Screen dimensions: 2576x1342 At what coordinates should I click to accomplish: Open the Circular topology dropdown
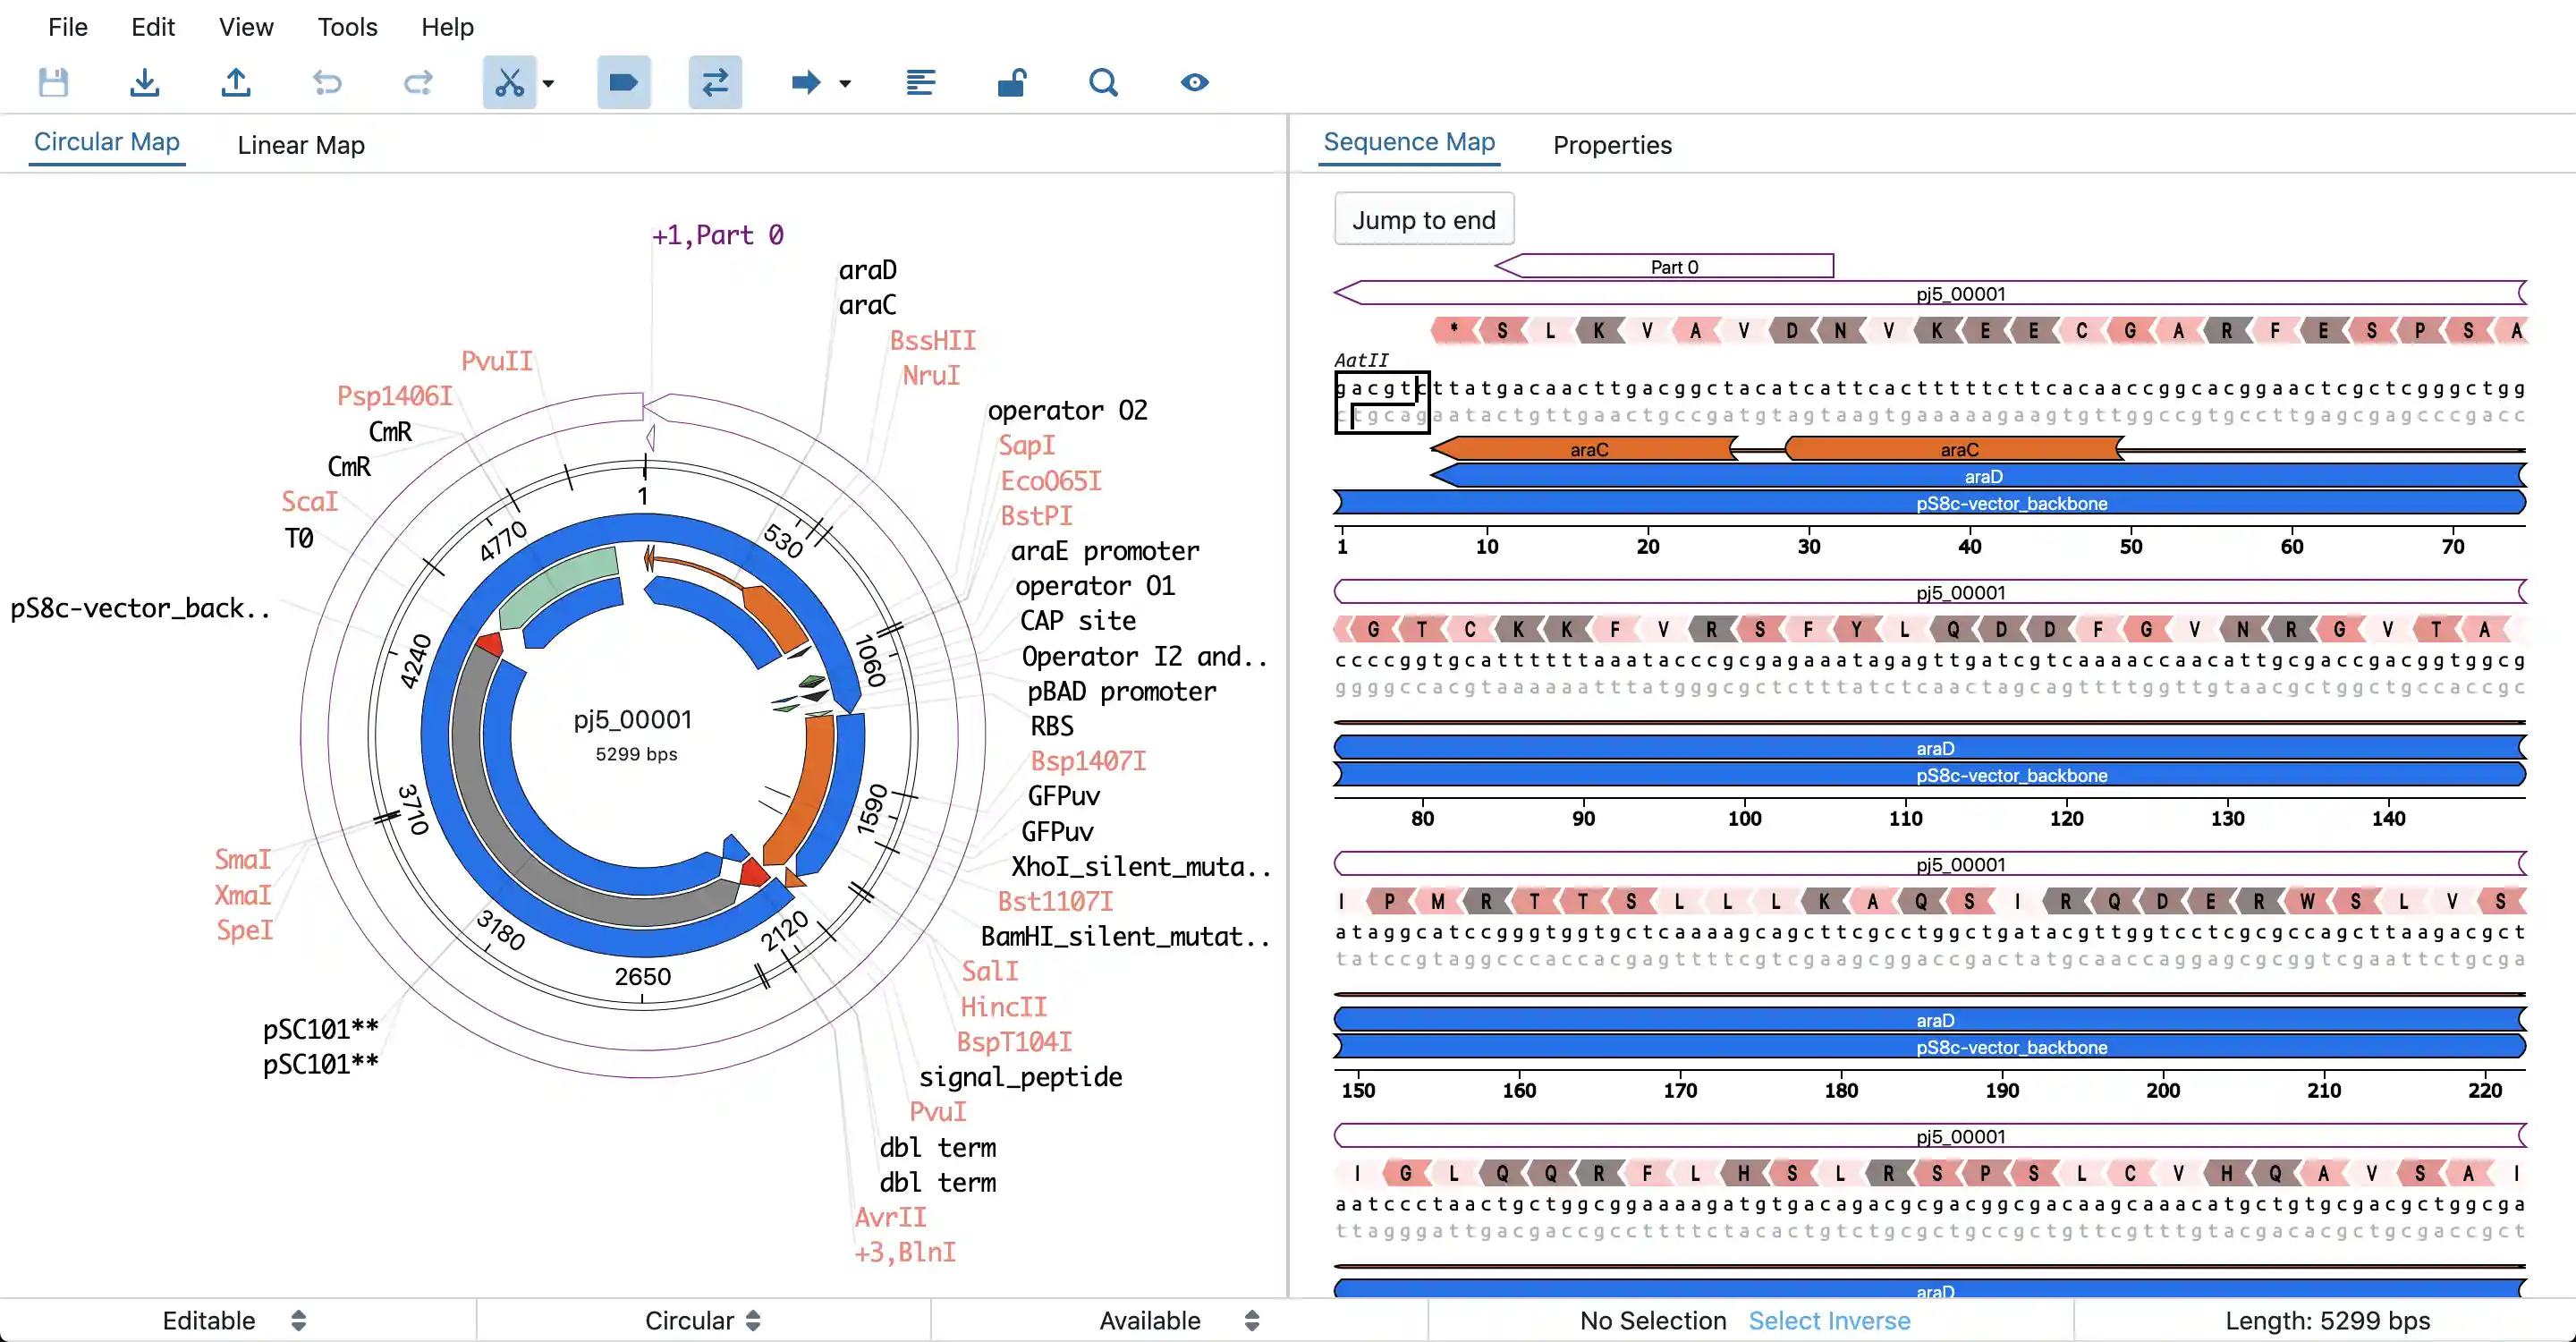tap(703, 1320)
